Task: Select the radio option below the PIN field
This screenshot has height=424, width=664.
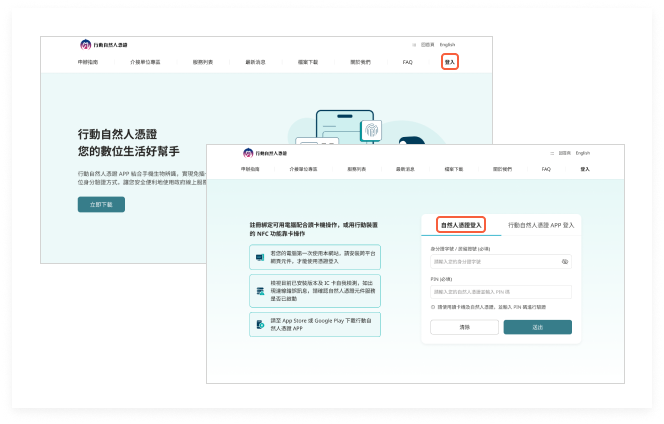Action: pos(434,307)
